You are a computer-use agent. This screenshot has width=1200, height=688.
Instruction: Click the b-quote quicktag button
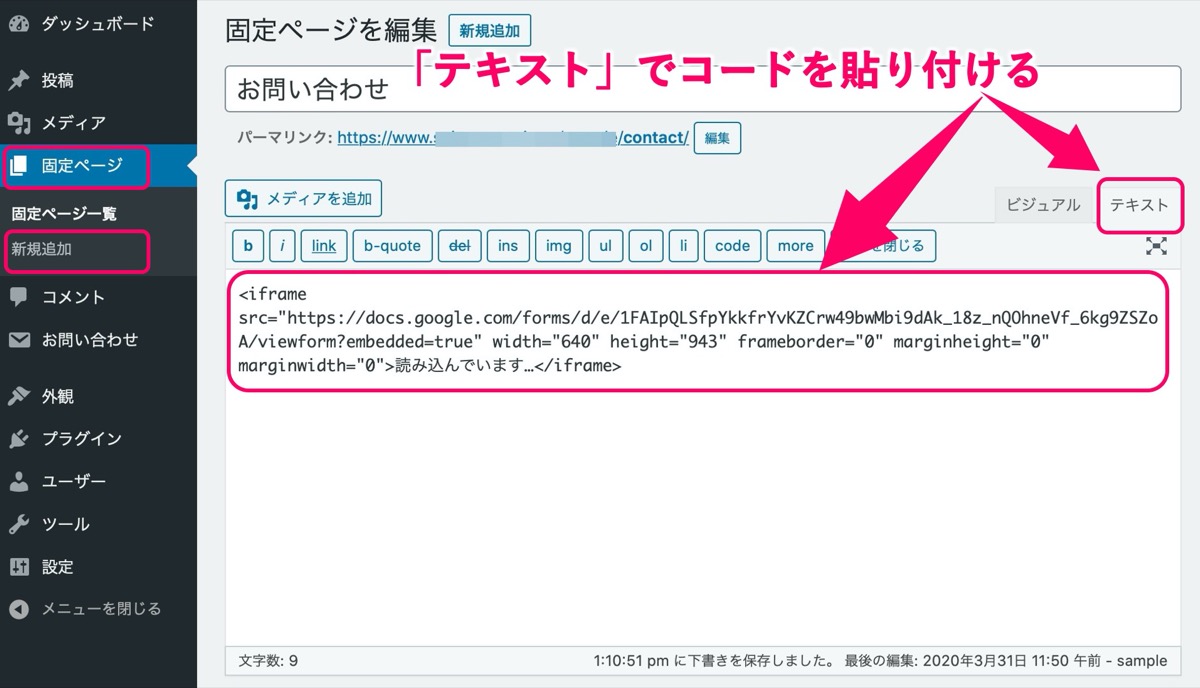pyautogui.click(x=392, y=246)
